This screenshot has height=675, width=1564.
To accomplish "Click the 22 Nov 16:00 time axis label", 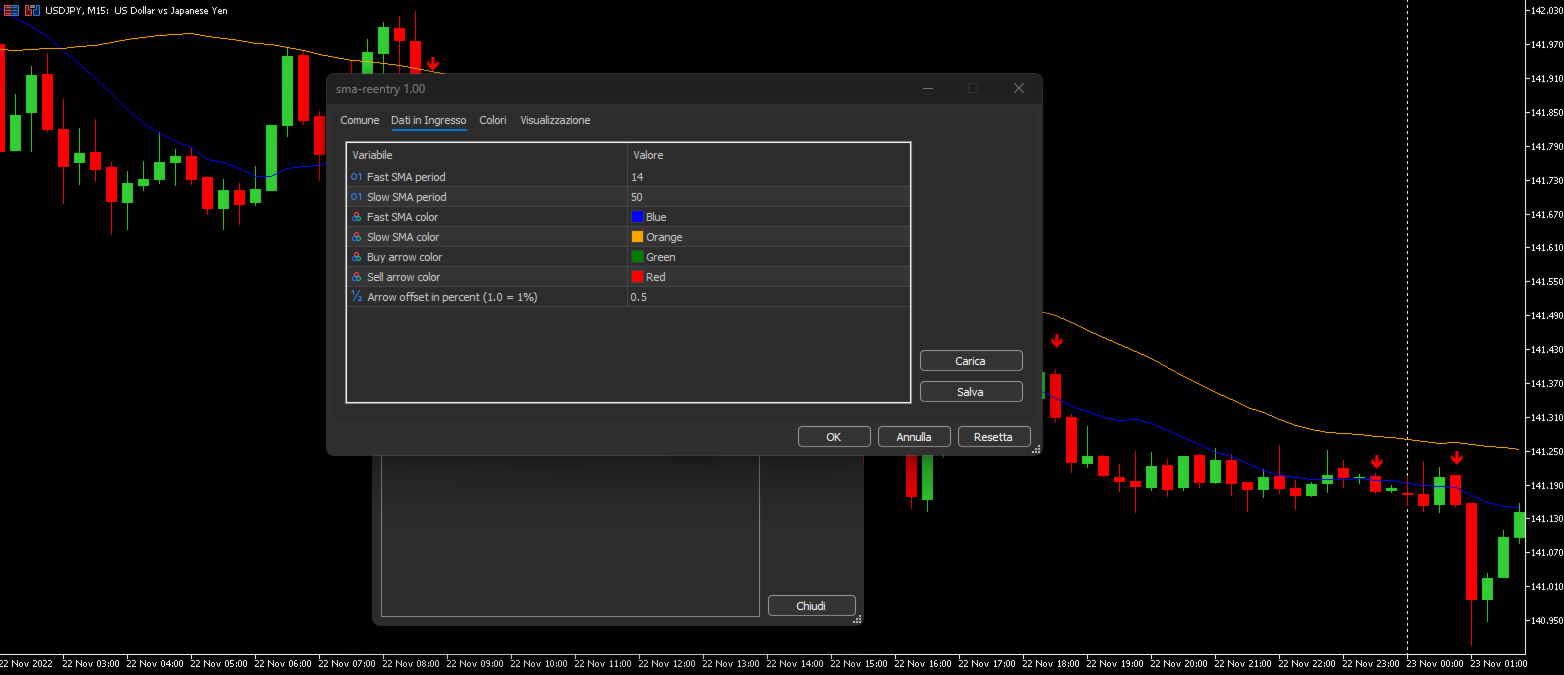I will coord(923,663).
